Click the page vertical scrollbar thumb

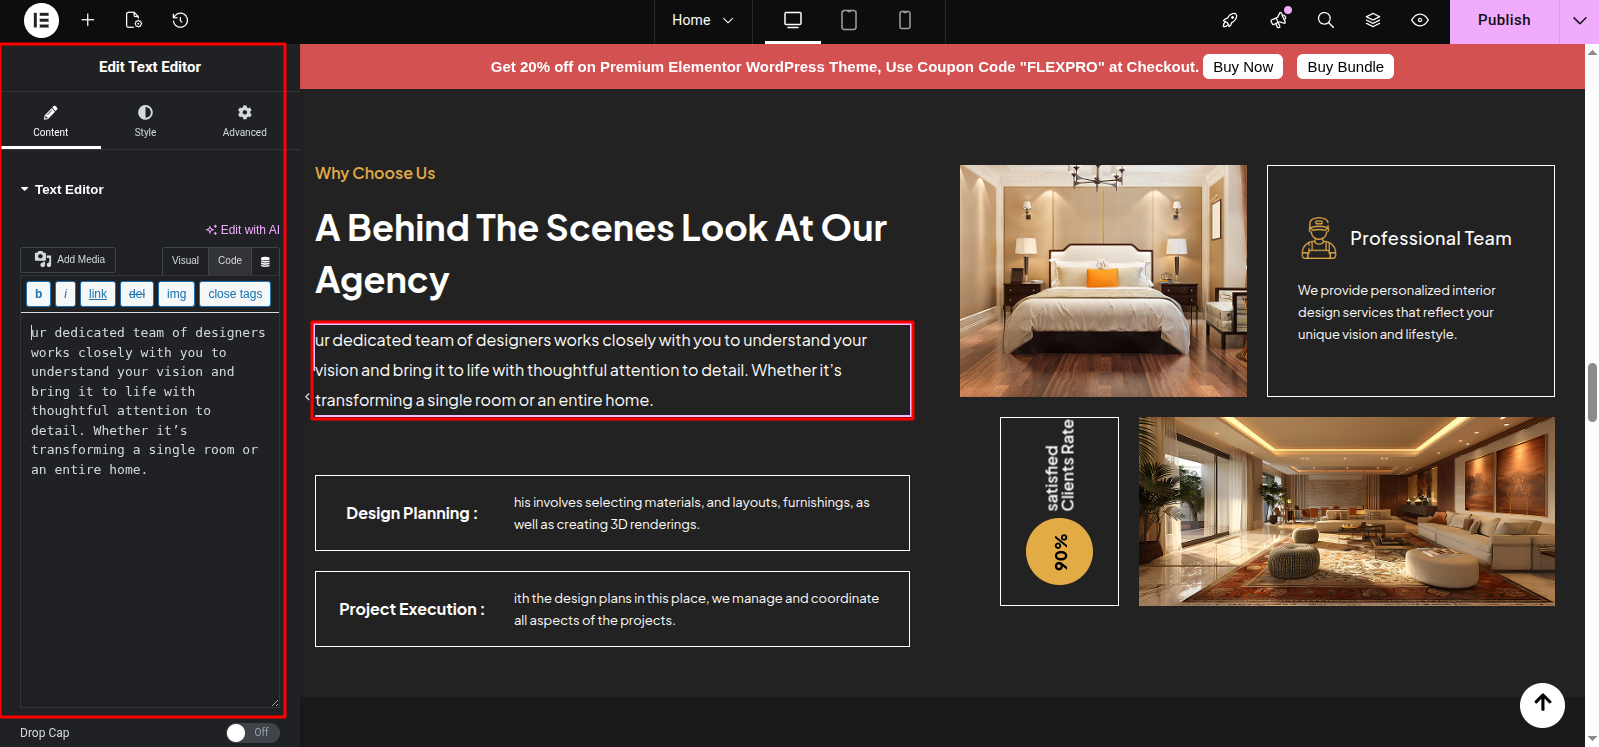[1592, 393]
